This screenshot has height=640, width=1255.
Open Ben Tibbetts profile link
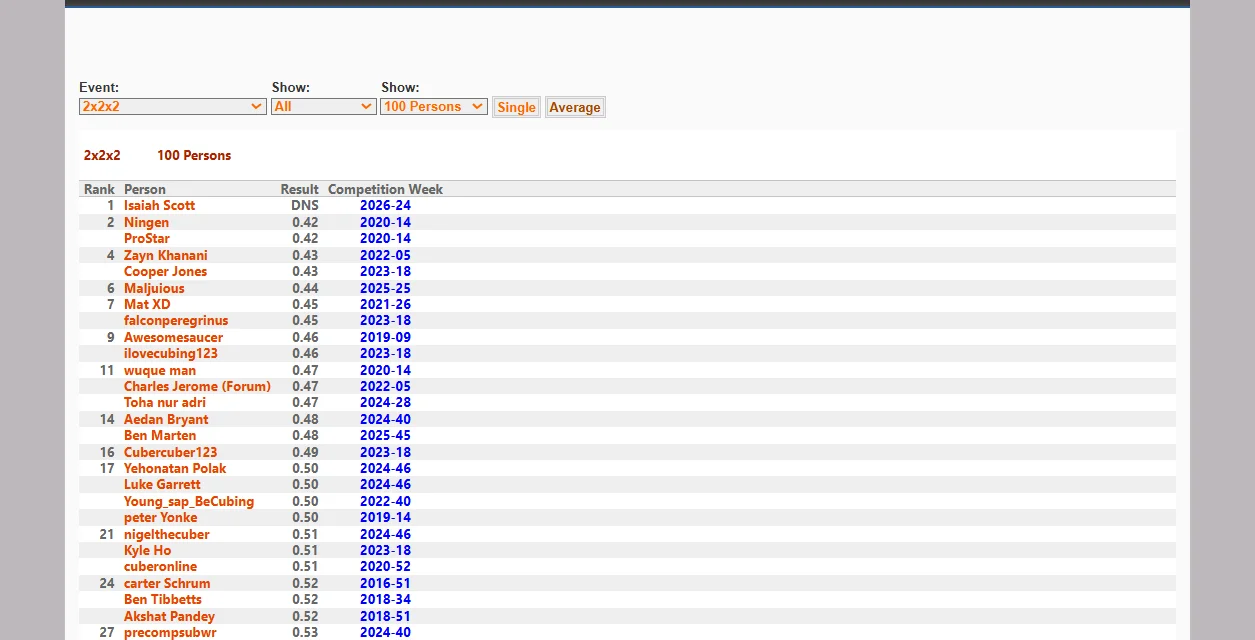point(163,600)
